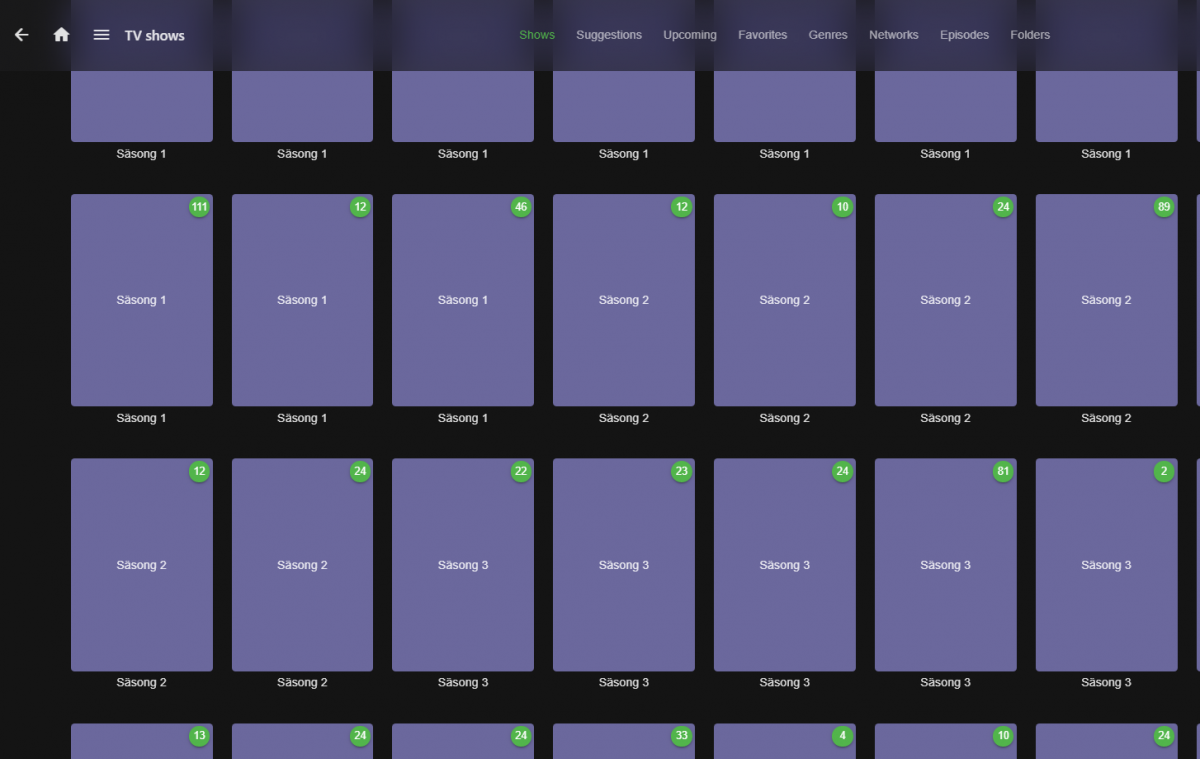Switch to the Genres tab
The image size is (1200, 759).
pos(828,35)
